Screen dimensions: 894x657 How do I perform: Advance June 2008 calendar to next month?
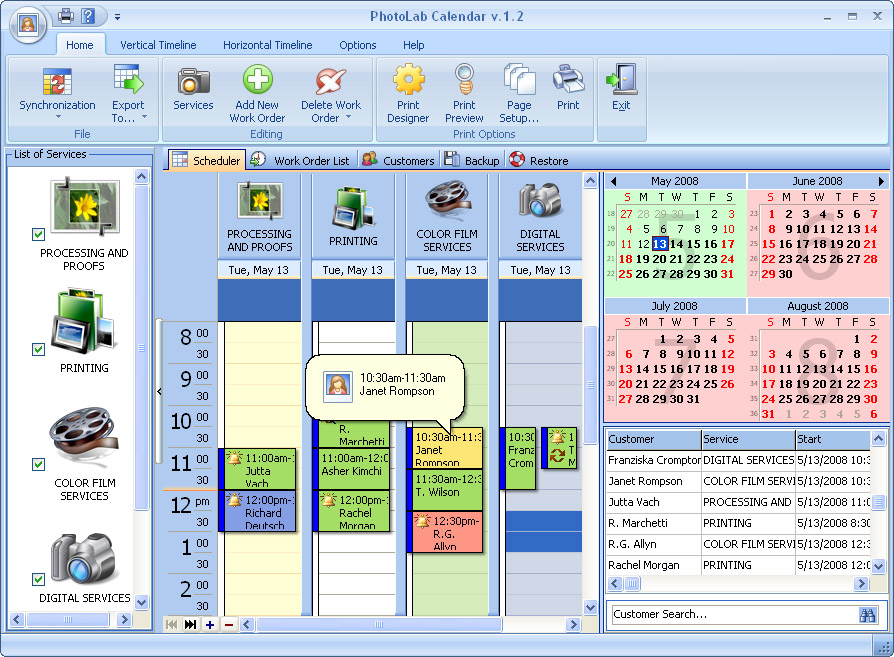(x=880, y=181)
